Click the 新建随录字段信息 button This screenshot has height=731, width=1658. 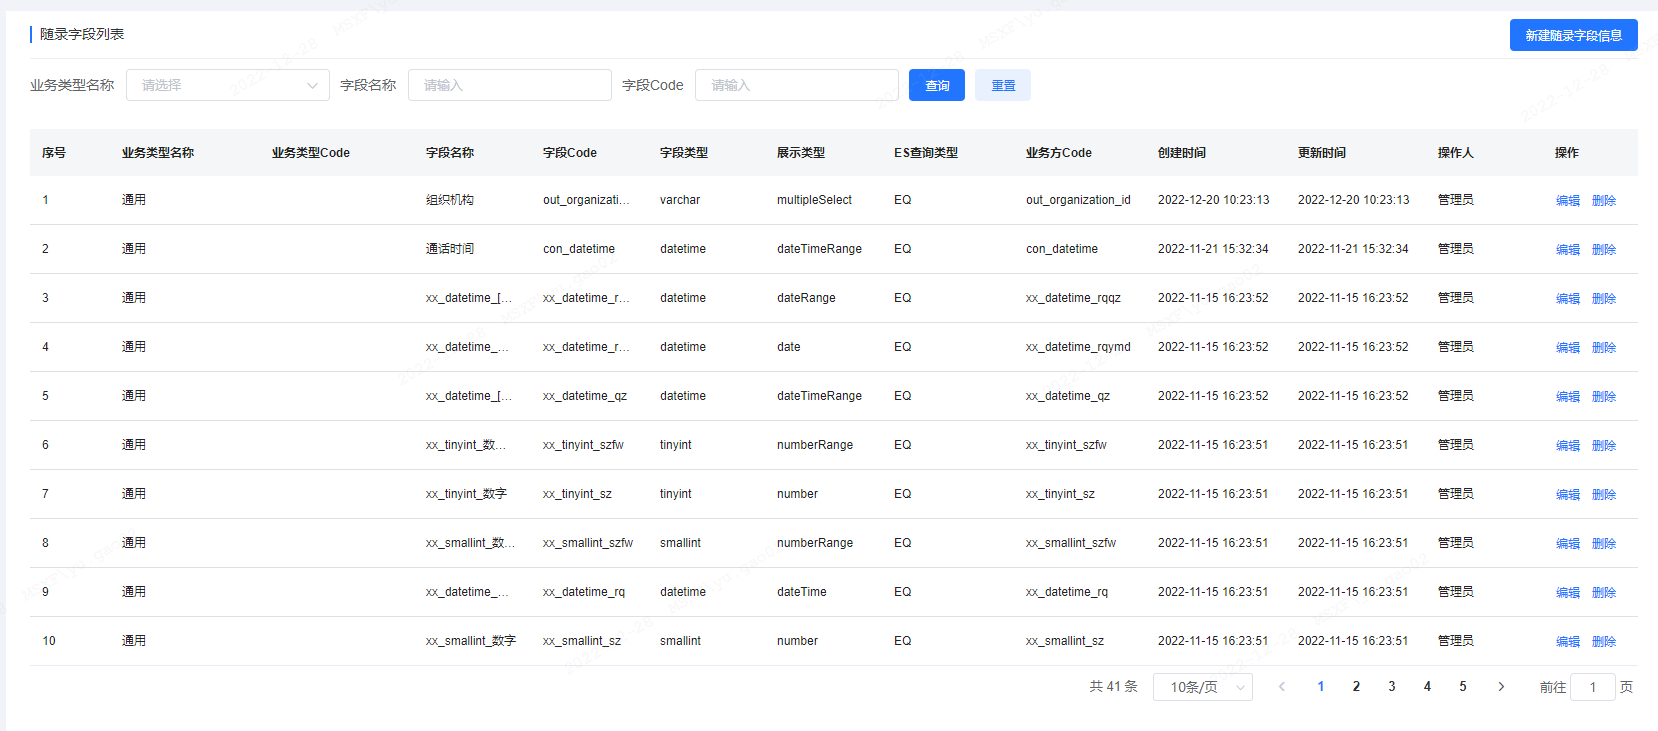tap(1573, 35)
